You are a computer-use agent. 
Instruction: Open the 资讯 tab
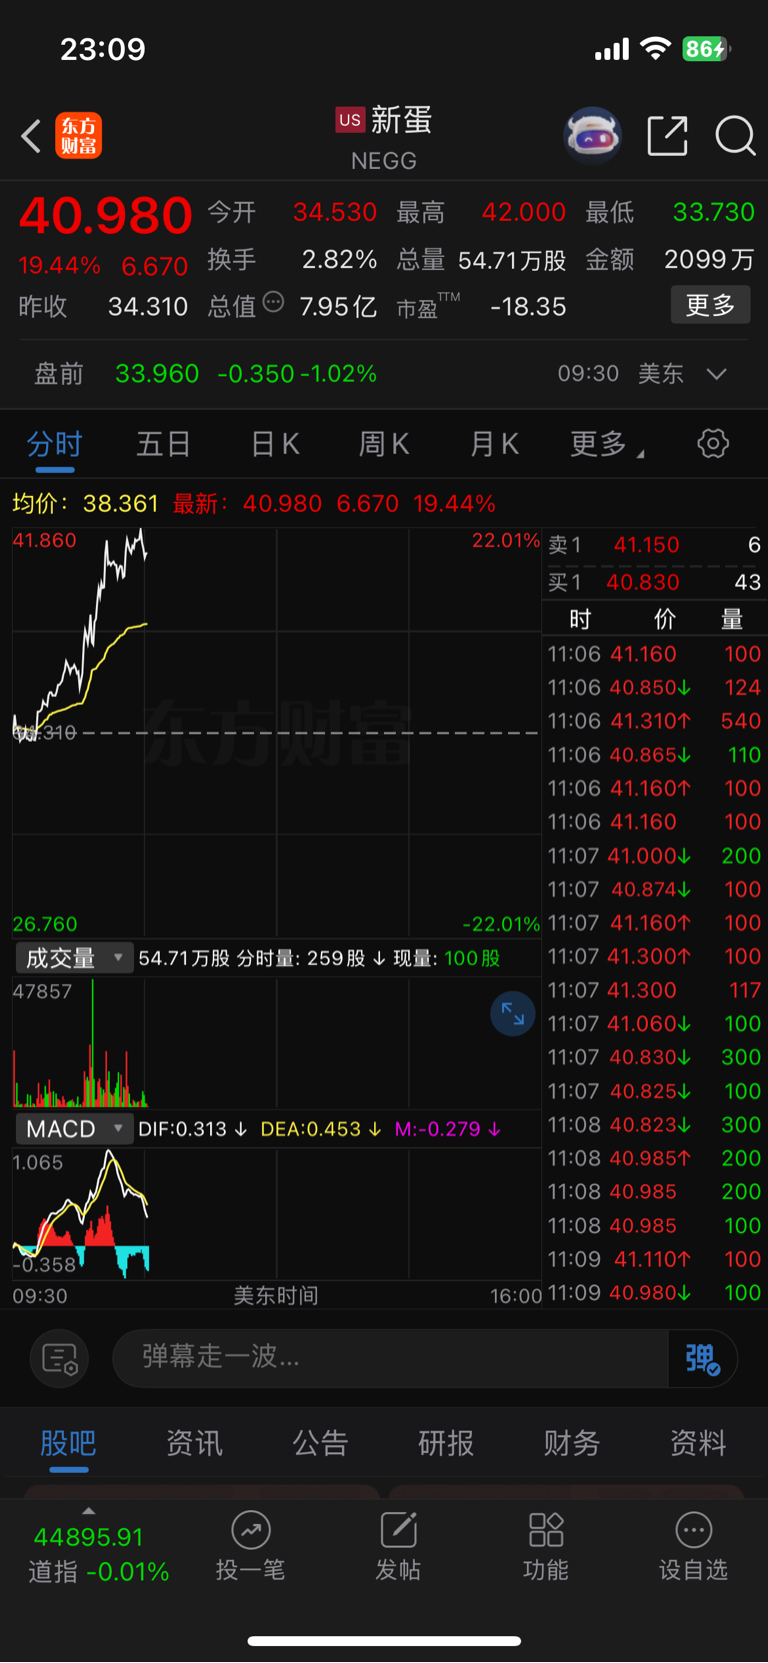(194, 1443)
